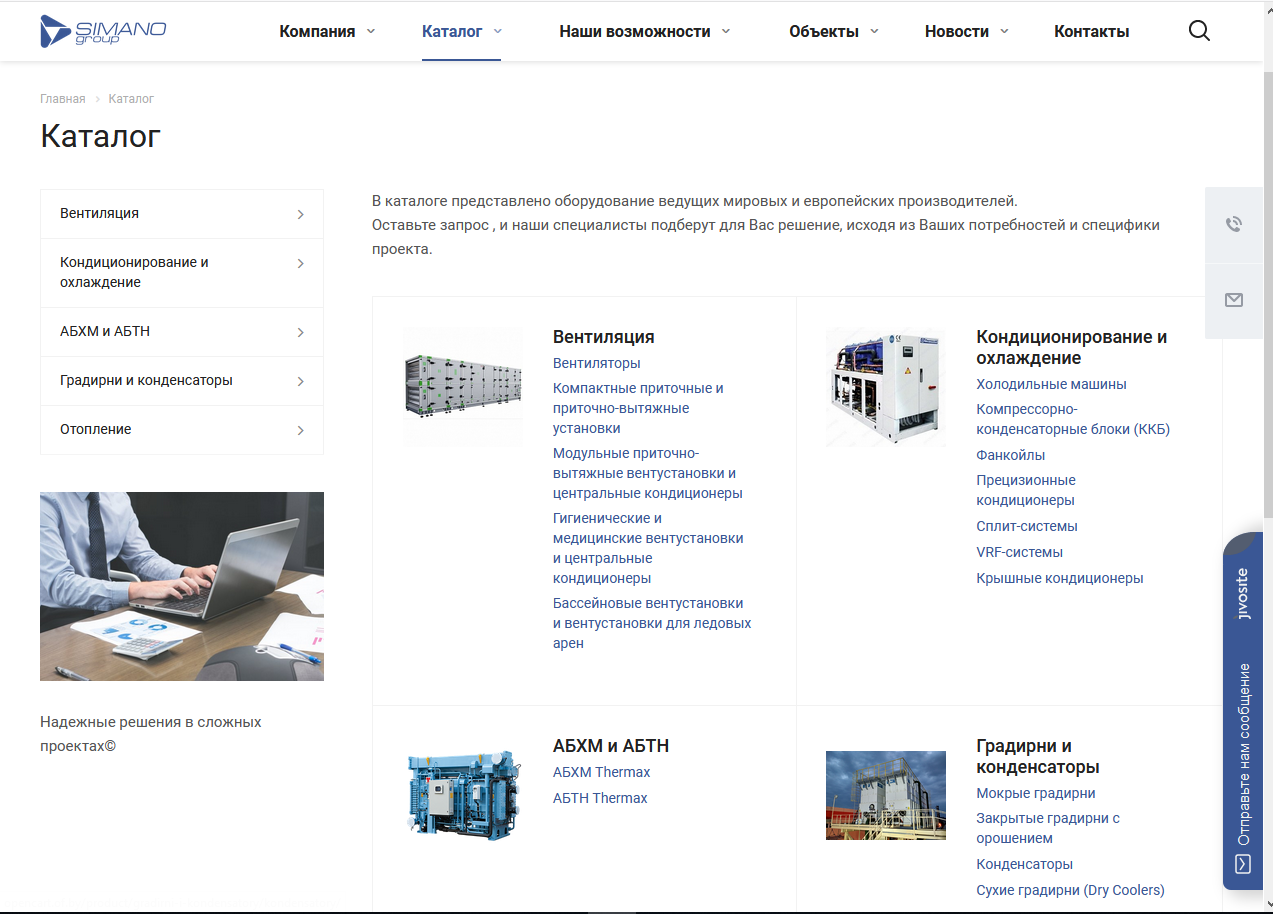Click the blue АБХМ machine image
The height and width of the screenshot is (914, 1273).
(463, 796)
